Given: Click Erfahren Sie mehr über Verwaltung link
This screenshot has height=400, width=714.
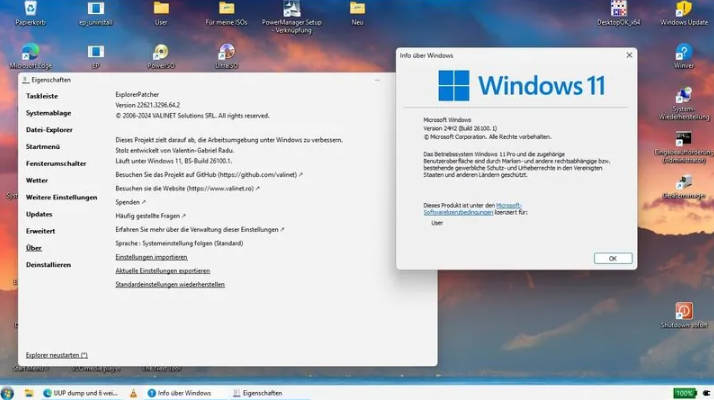Looking at the screenshot, I should tap(200, 230).
